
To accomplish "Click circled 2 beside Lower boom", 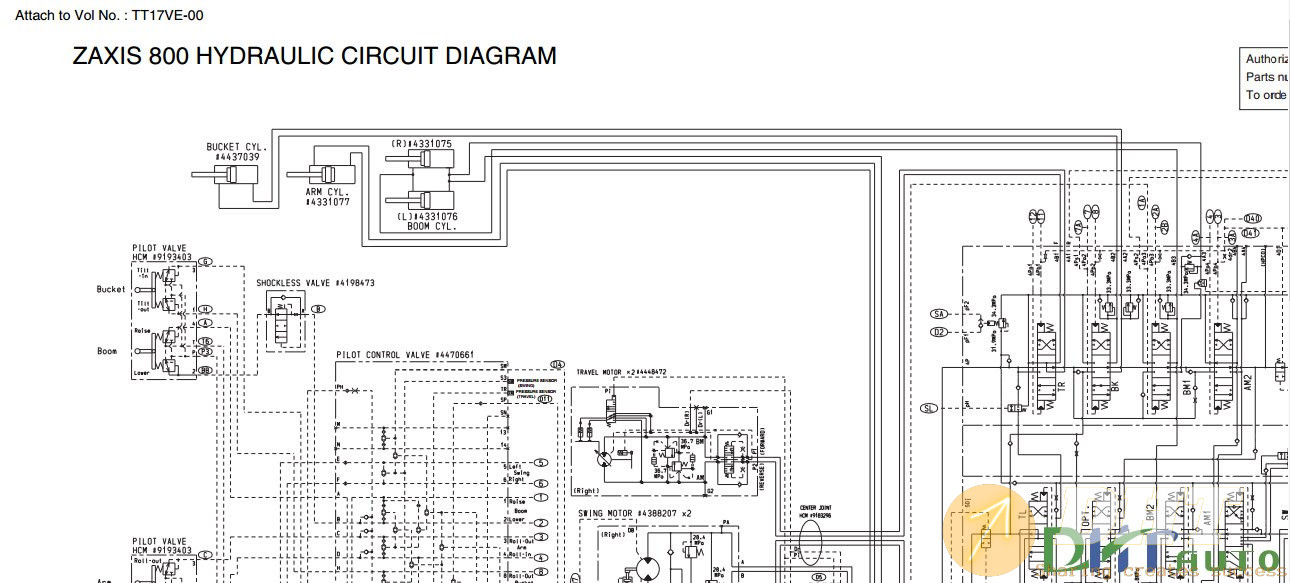I will tap(540, 522).
